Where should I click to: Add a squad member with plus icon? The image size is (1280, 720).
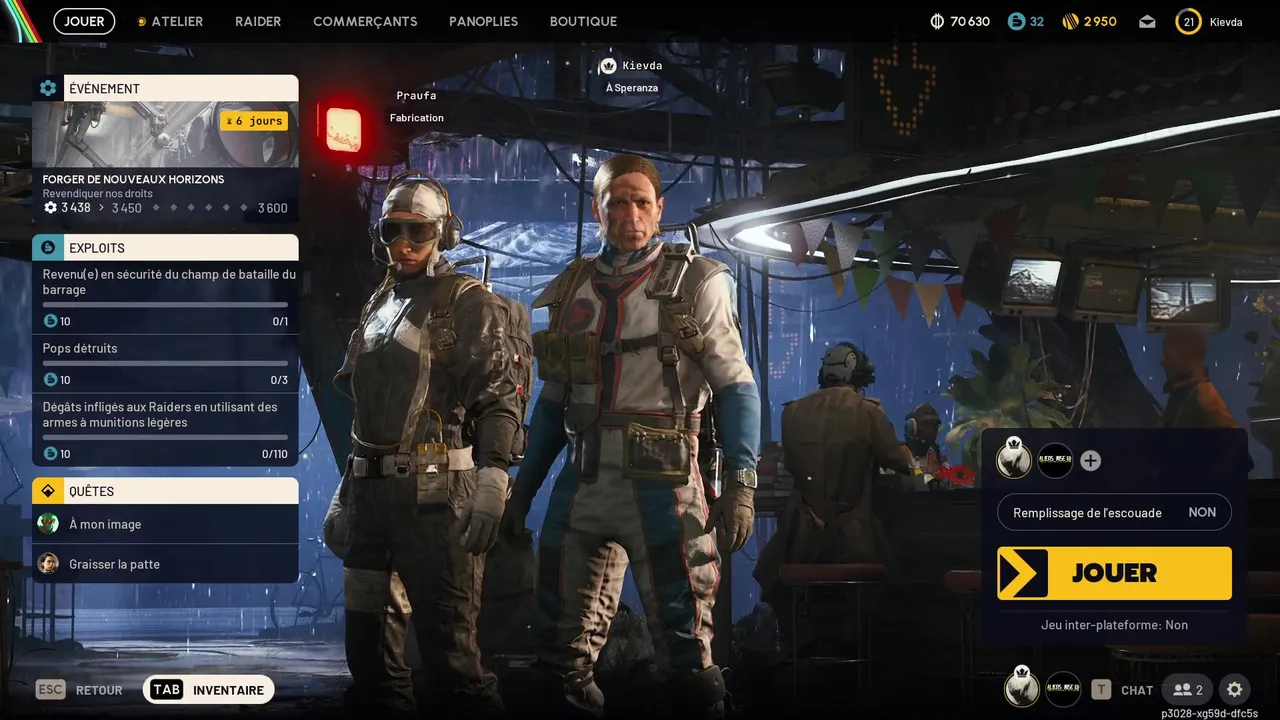click(1091, 461)
